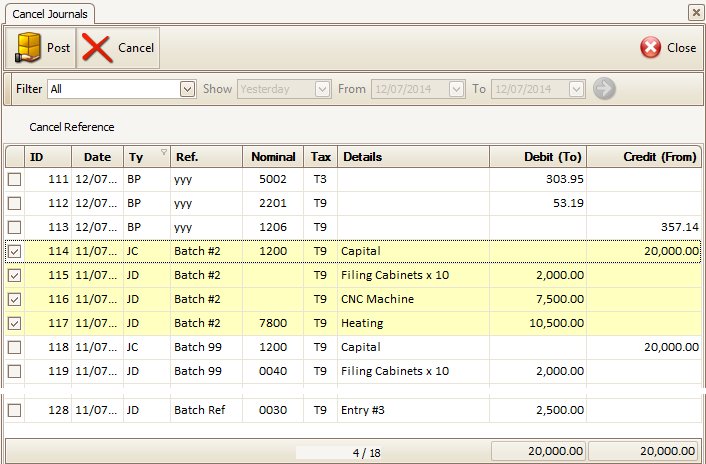Image resolution: width=706 pixels, height=464 pixels.
Task: Click the filter funnel on Ty column
Action: (164, 152)
